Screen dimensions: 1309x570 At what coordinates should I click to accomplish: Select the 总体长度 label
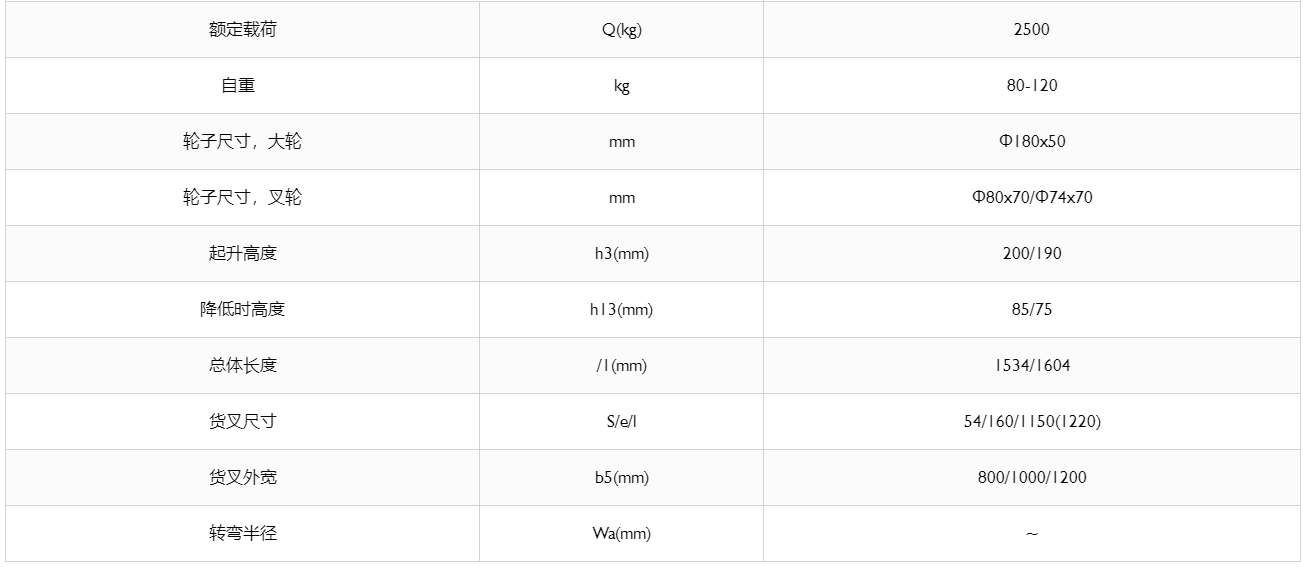point(242,365)
